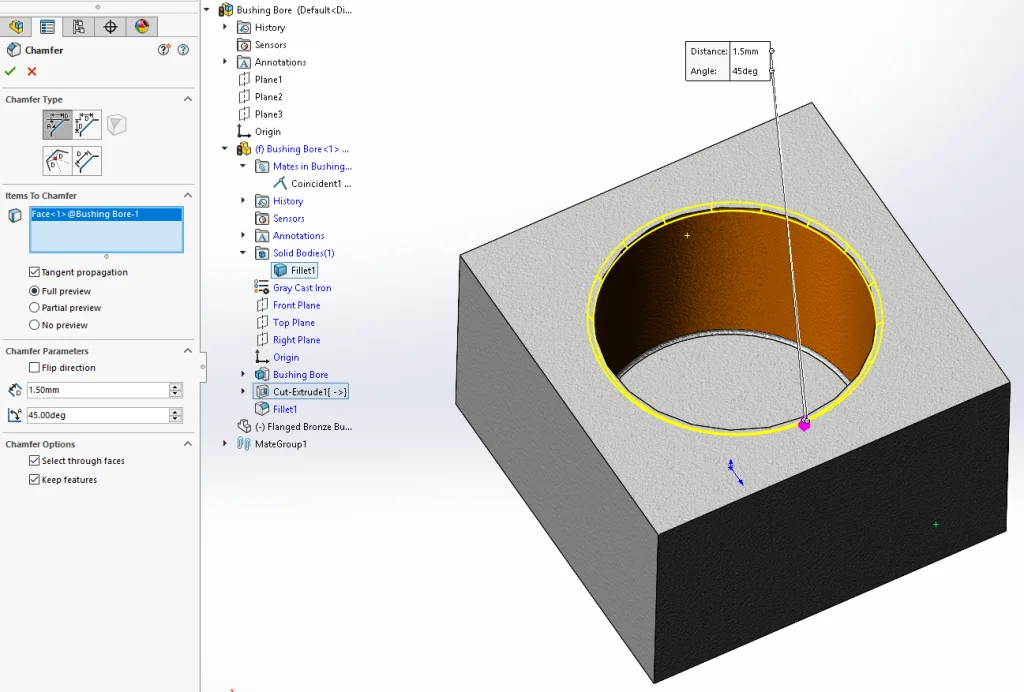The width and height of the screenshot is (1024, 692).
Task: Open the DisplayManager colored sphere tab
Action: pyautogui.click(x=142, y=27)
